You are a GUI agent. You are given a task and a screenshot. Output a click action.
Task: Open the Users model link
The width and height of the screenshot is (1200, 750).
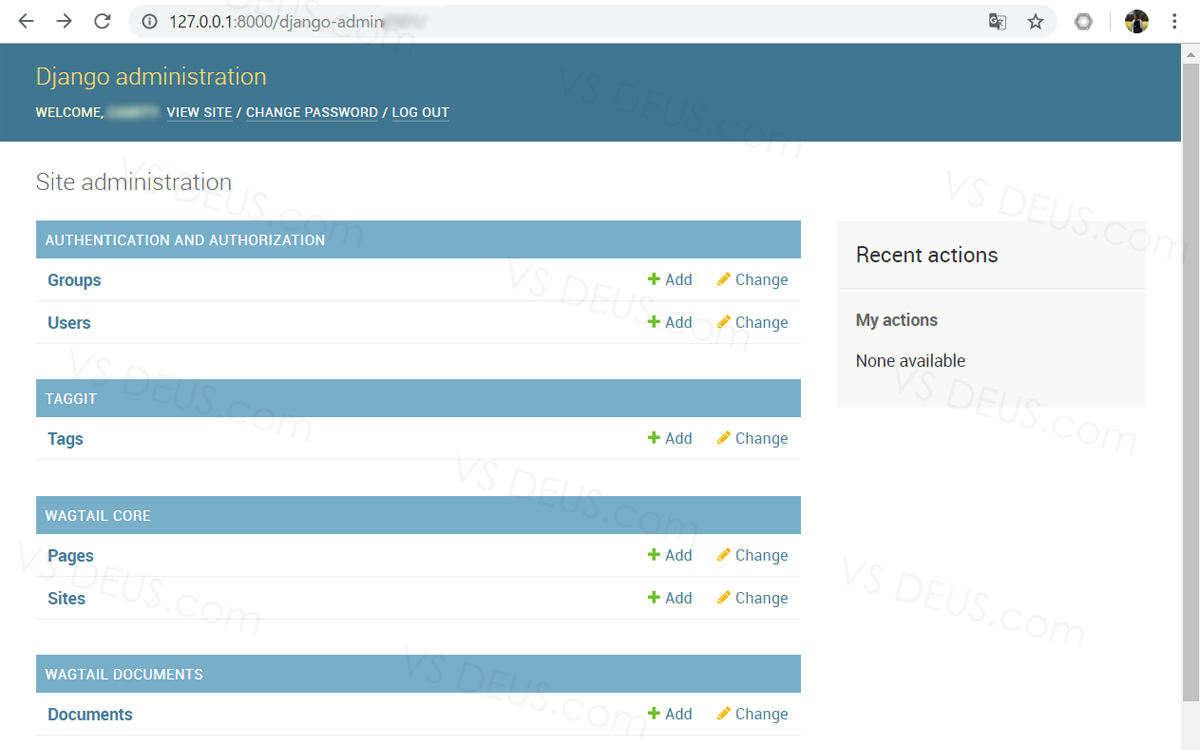pos(69,323)
